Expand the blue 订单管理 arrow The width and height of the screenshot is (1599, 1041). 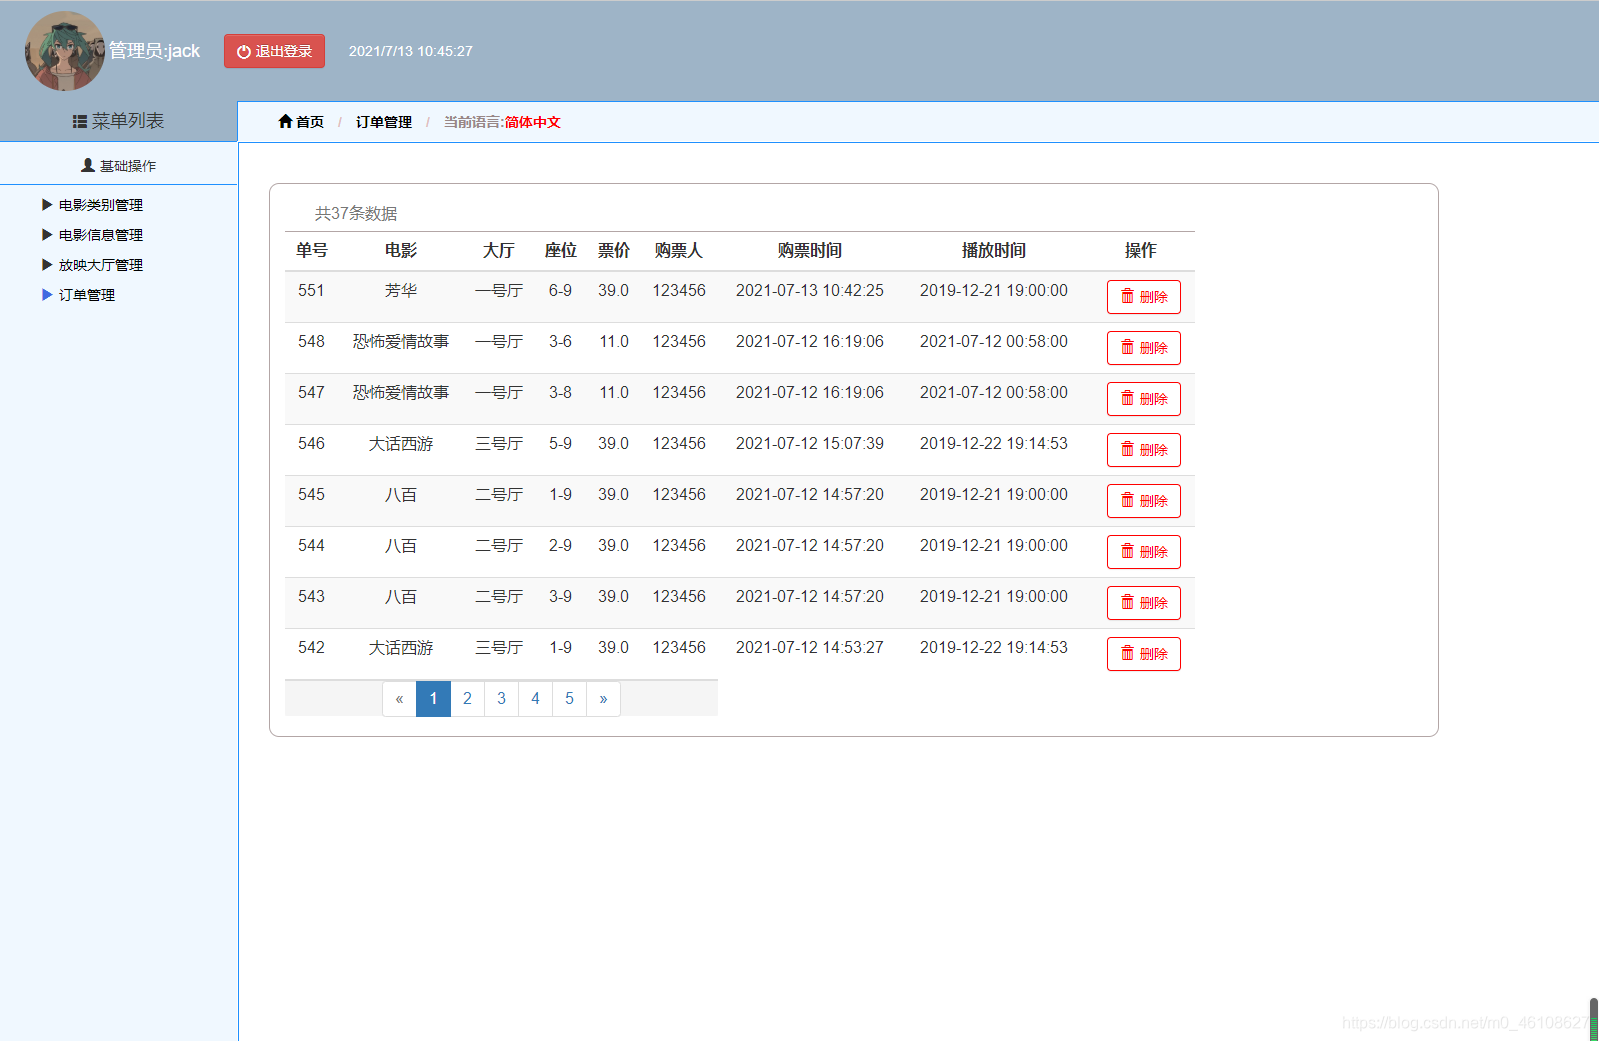pyautogui.click(x=47, y=295)
